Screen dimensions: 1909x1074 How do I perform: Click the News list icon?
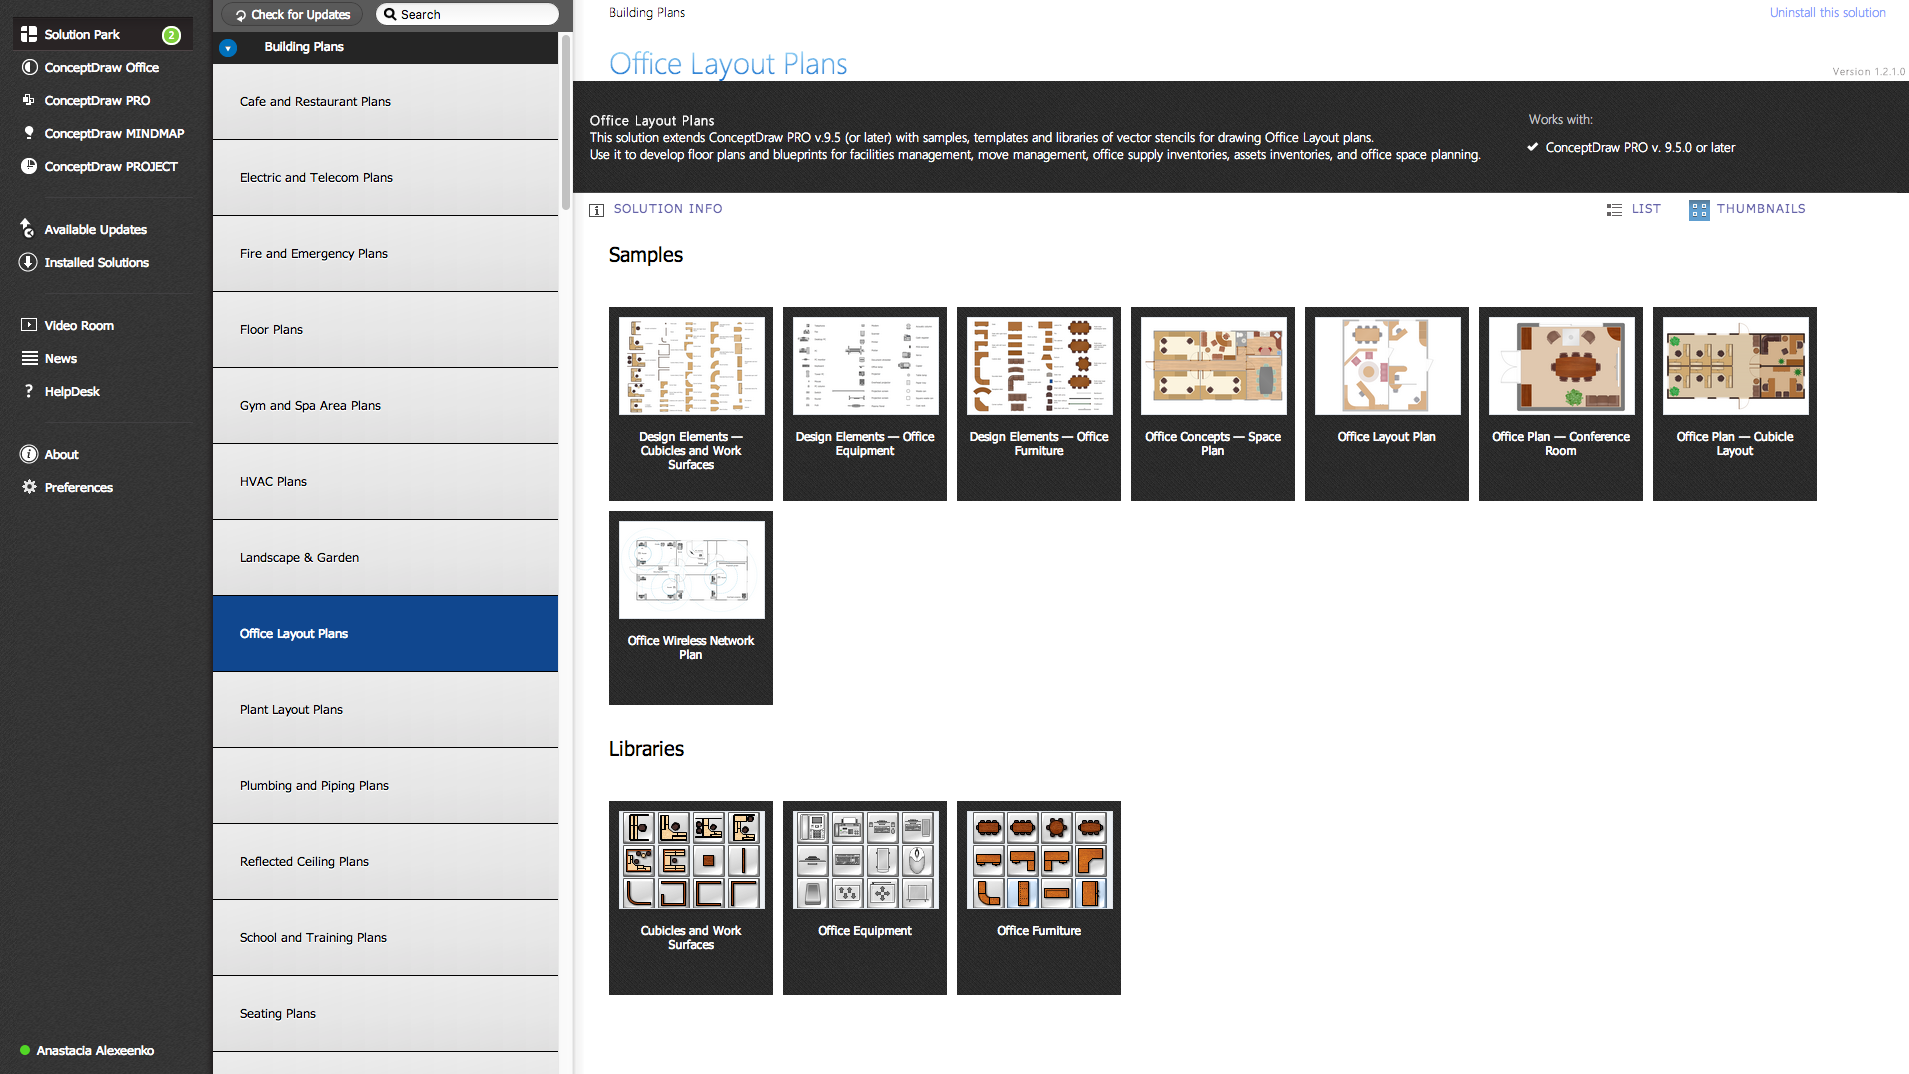[29, 358]
